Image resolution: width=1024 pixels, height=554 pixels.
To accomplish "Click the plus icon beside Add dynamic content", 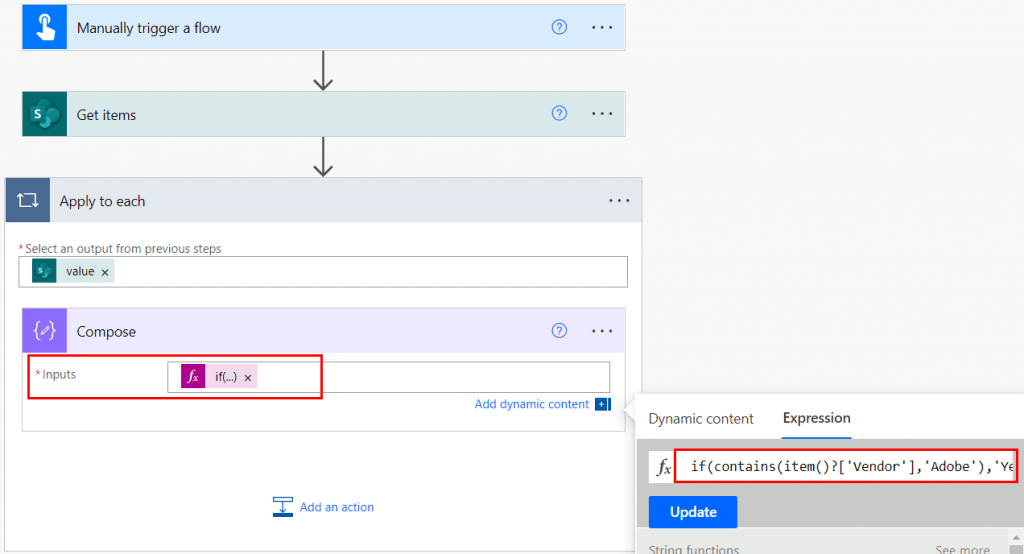I will pos(603,404).
